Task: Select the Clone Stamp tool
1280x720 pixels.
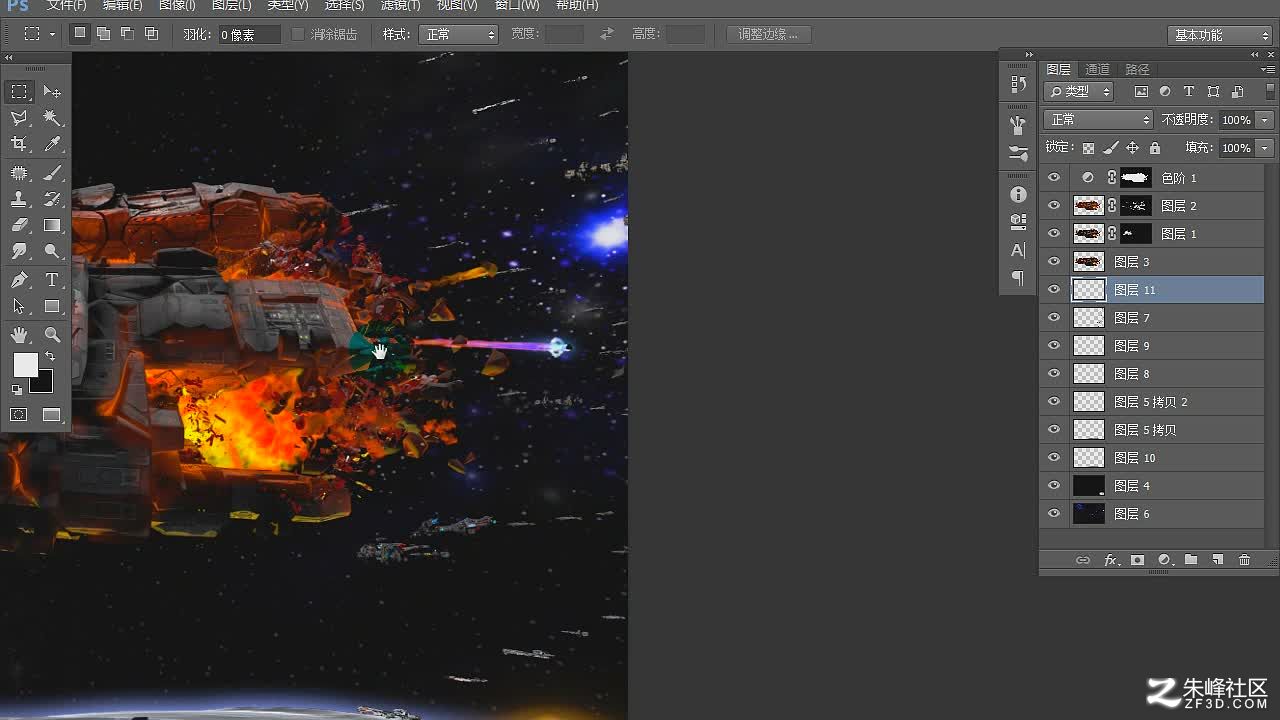Action: tap(19, 199)
